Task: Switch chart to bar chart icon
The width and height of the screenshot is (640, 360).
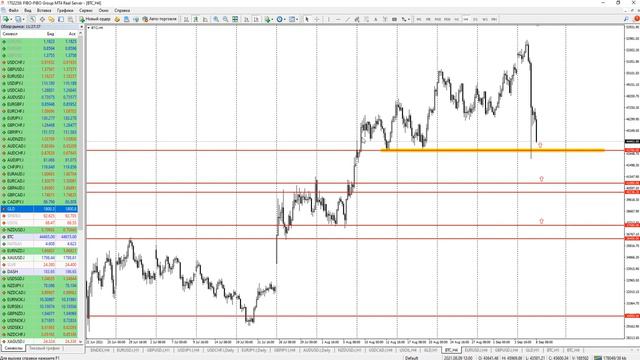Action: pyautogui.click(x=186, y=19)
